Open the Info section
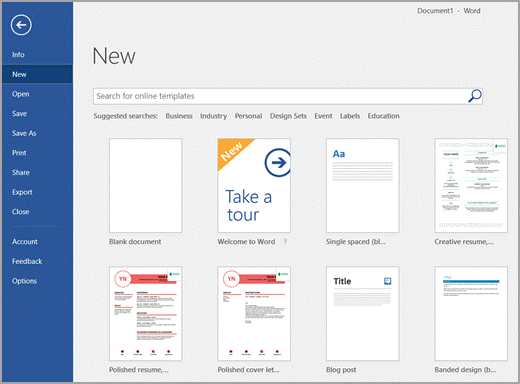The image size is (520, 384). point(18,55)
